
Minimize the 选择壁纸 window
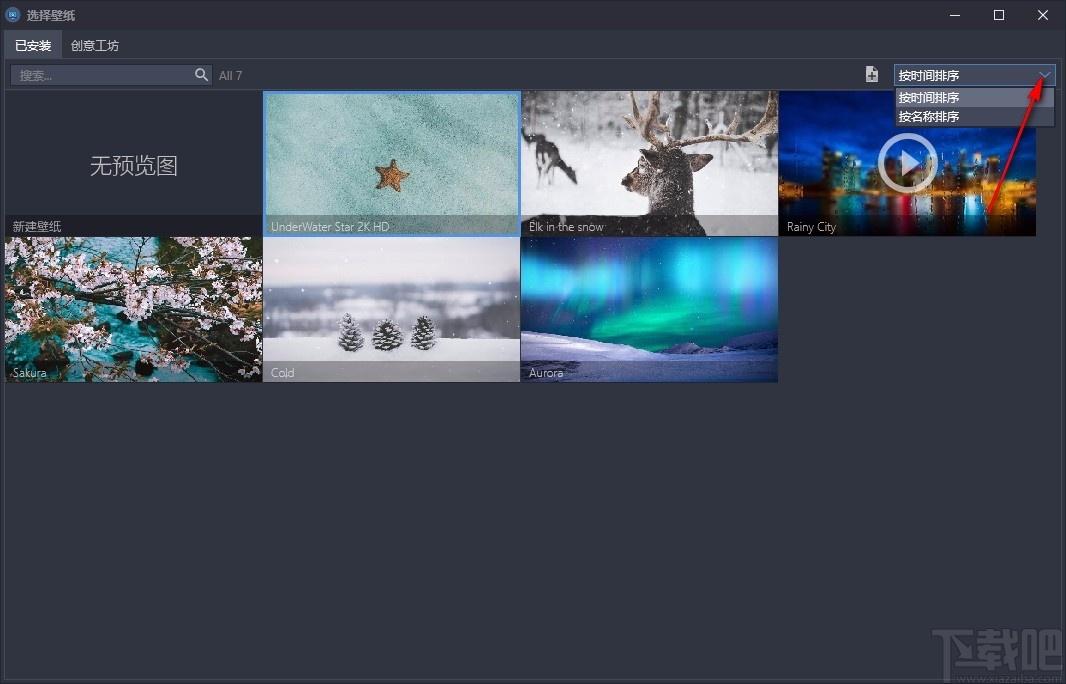[955, 15]
